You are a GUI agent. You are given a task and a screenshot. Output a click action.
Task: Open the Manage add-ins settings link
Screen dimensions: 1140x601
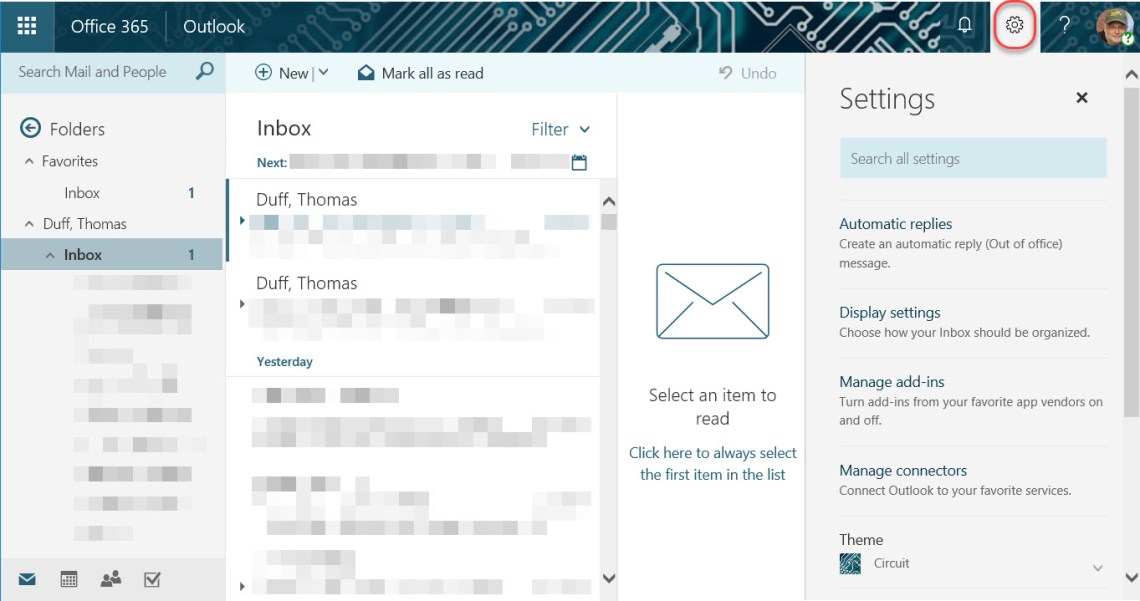(892, 381)
